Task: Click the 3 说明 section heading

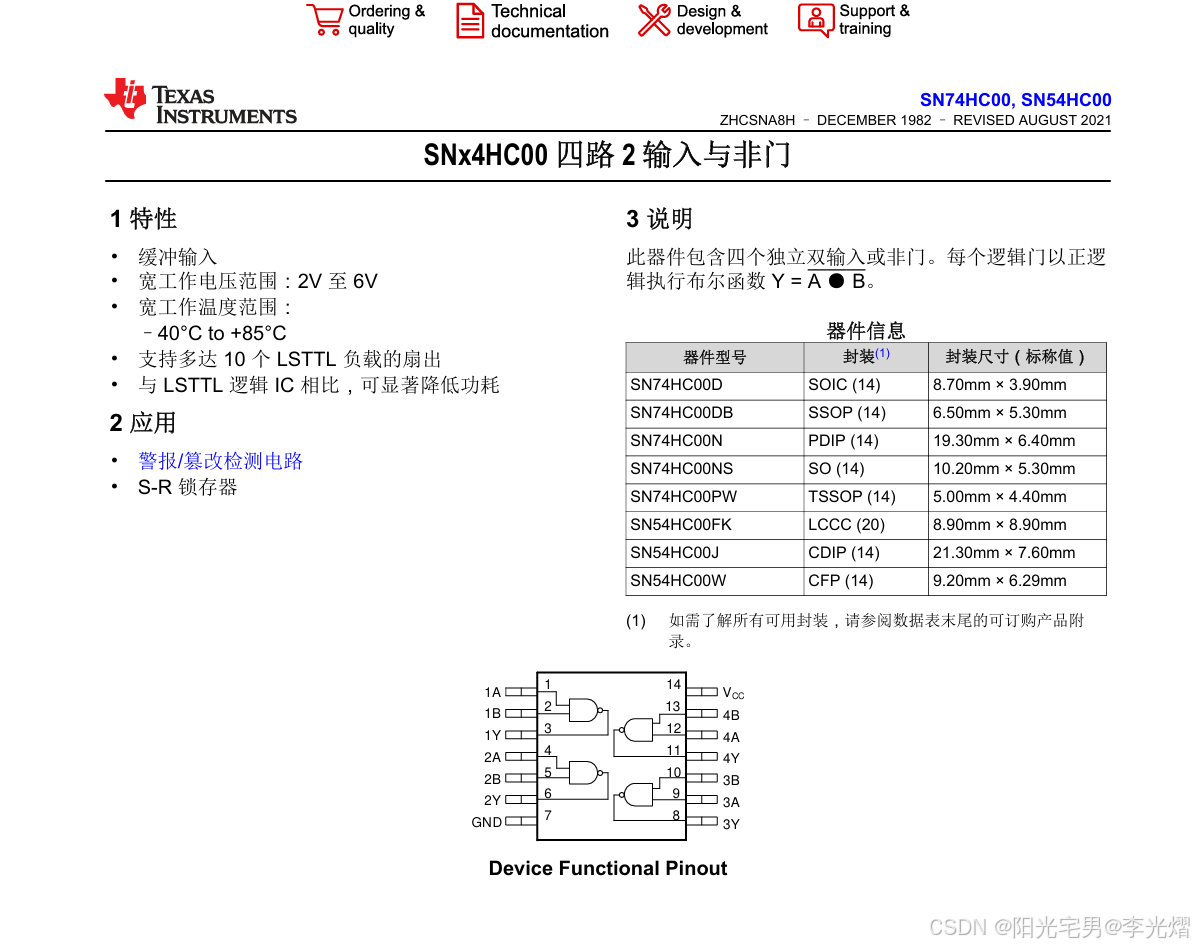Action: tap(659, 219)
